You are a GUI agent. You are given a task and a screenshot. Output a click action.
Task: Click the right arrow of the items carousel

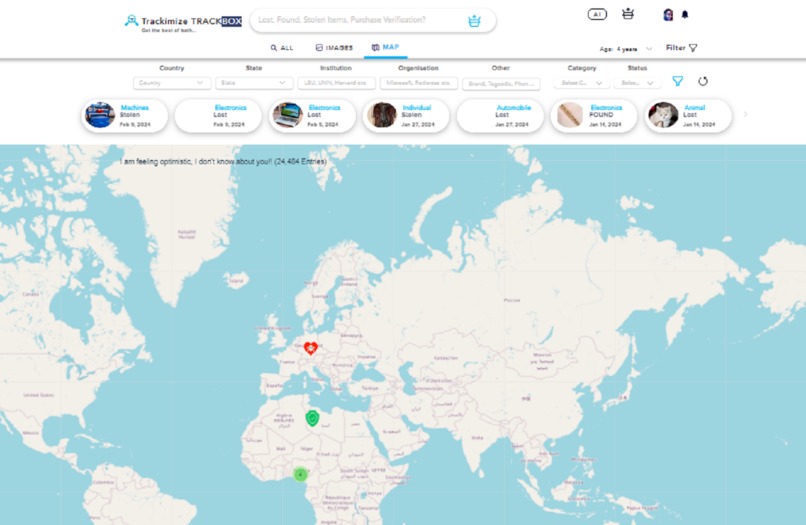(x=745, y=114)
